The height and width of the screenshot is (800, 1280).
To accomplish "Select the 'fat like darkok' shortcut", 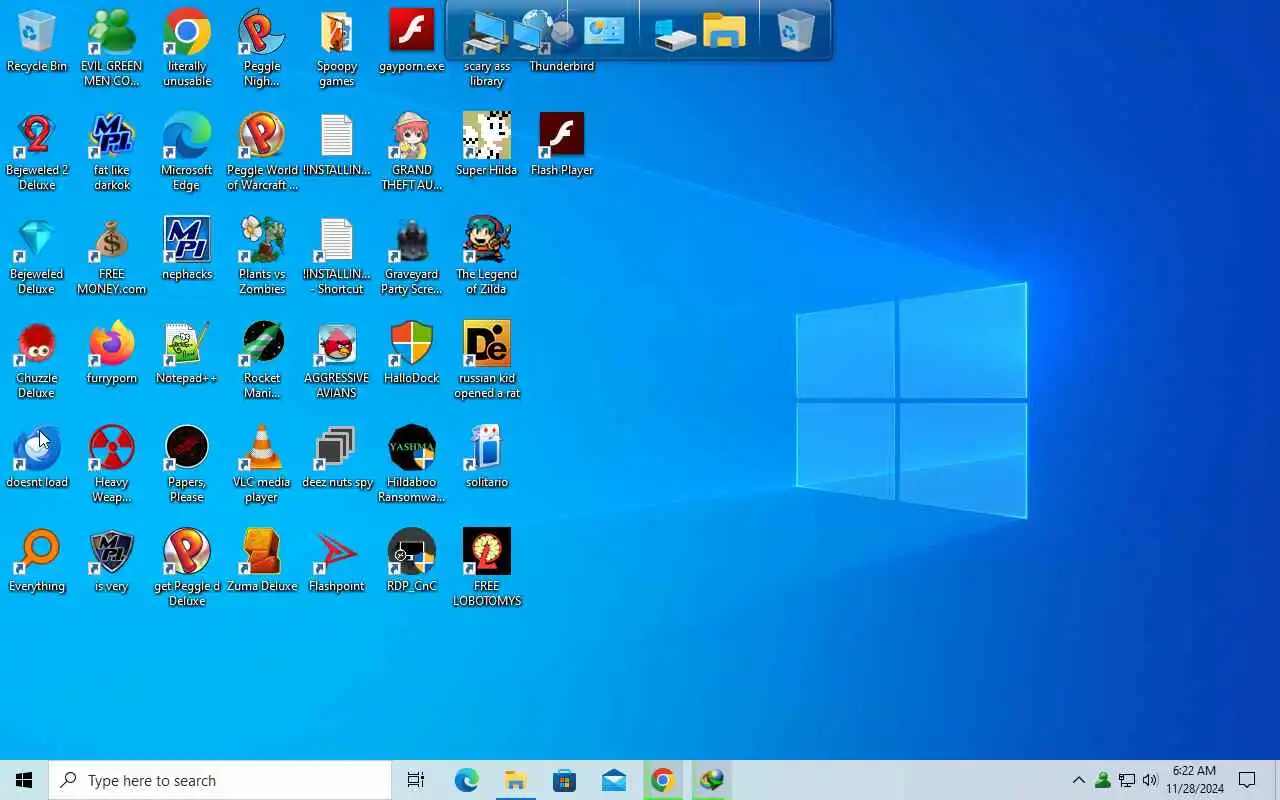I will [111, 152].
